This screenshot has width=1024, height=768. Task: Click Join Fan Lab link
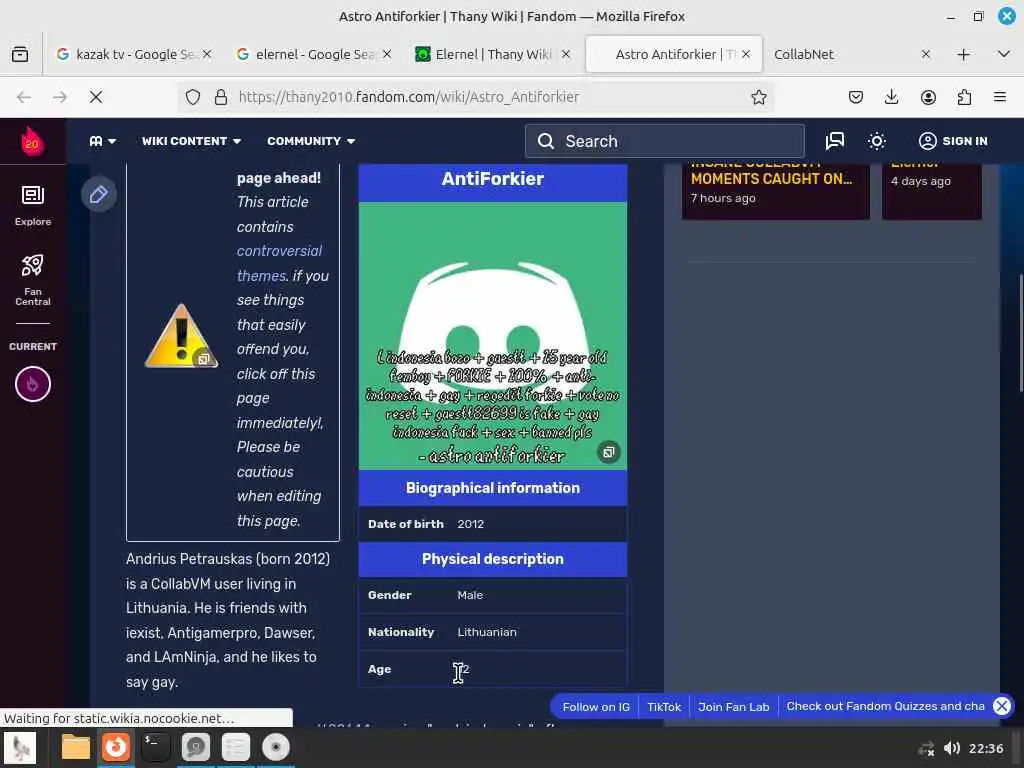click(x=733, y=707)
